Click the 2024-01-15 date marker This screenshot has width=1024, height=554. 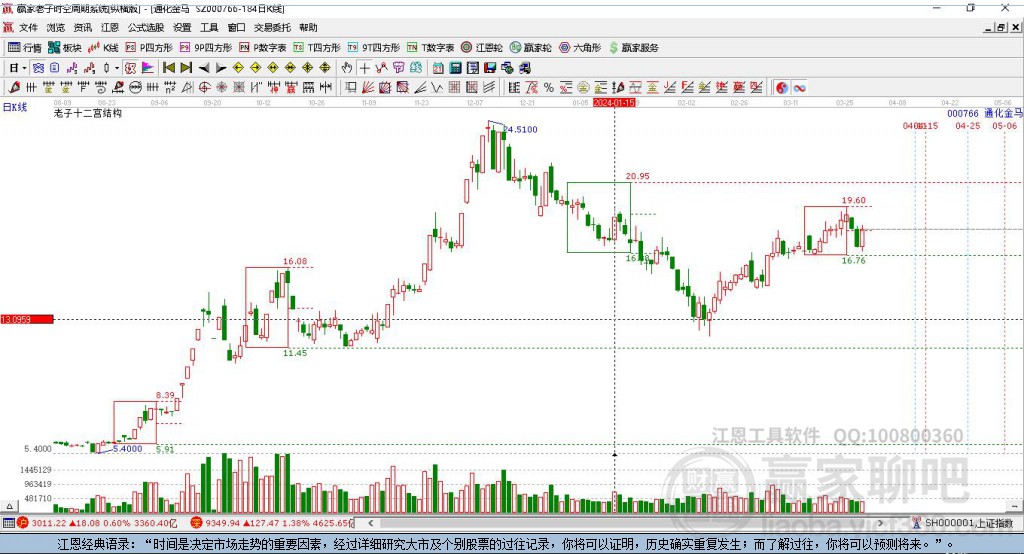click(x=615, y=103)
